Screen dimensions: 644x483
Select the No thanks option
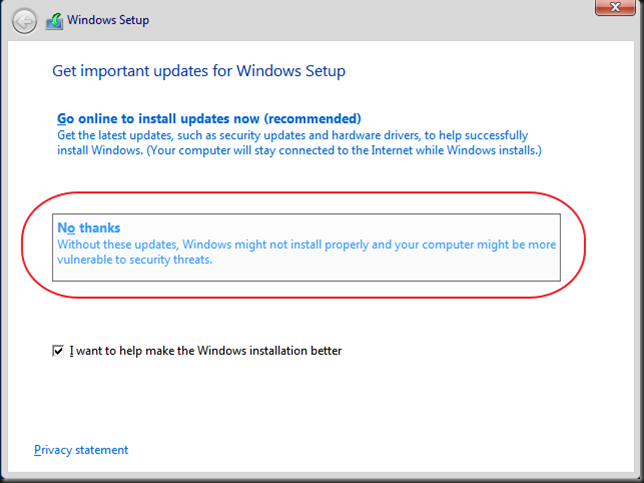pos(306,247)
